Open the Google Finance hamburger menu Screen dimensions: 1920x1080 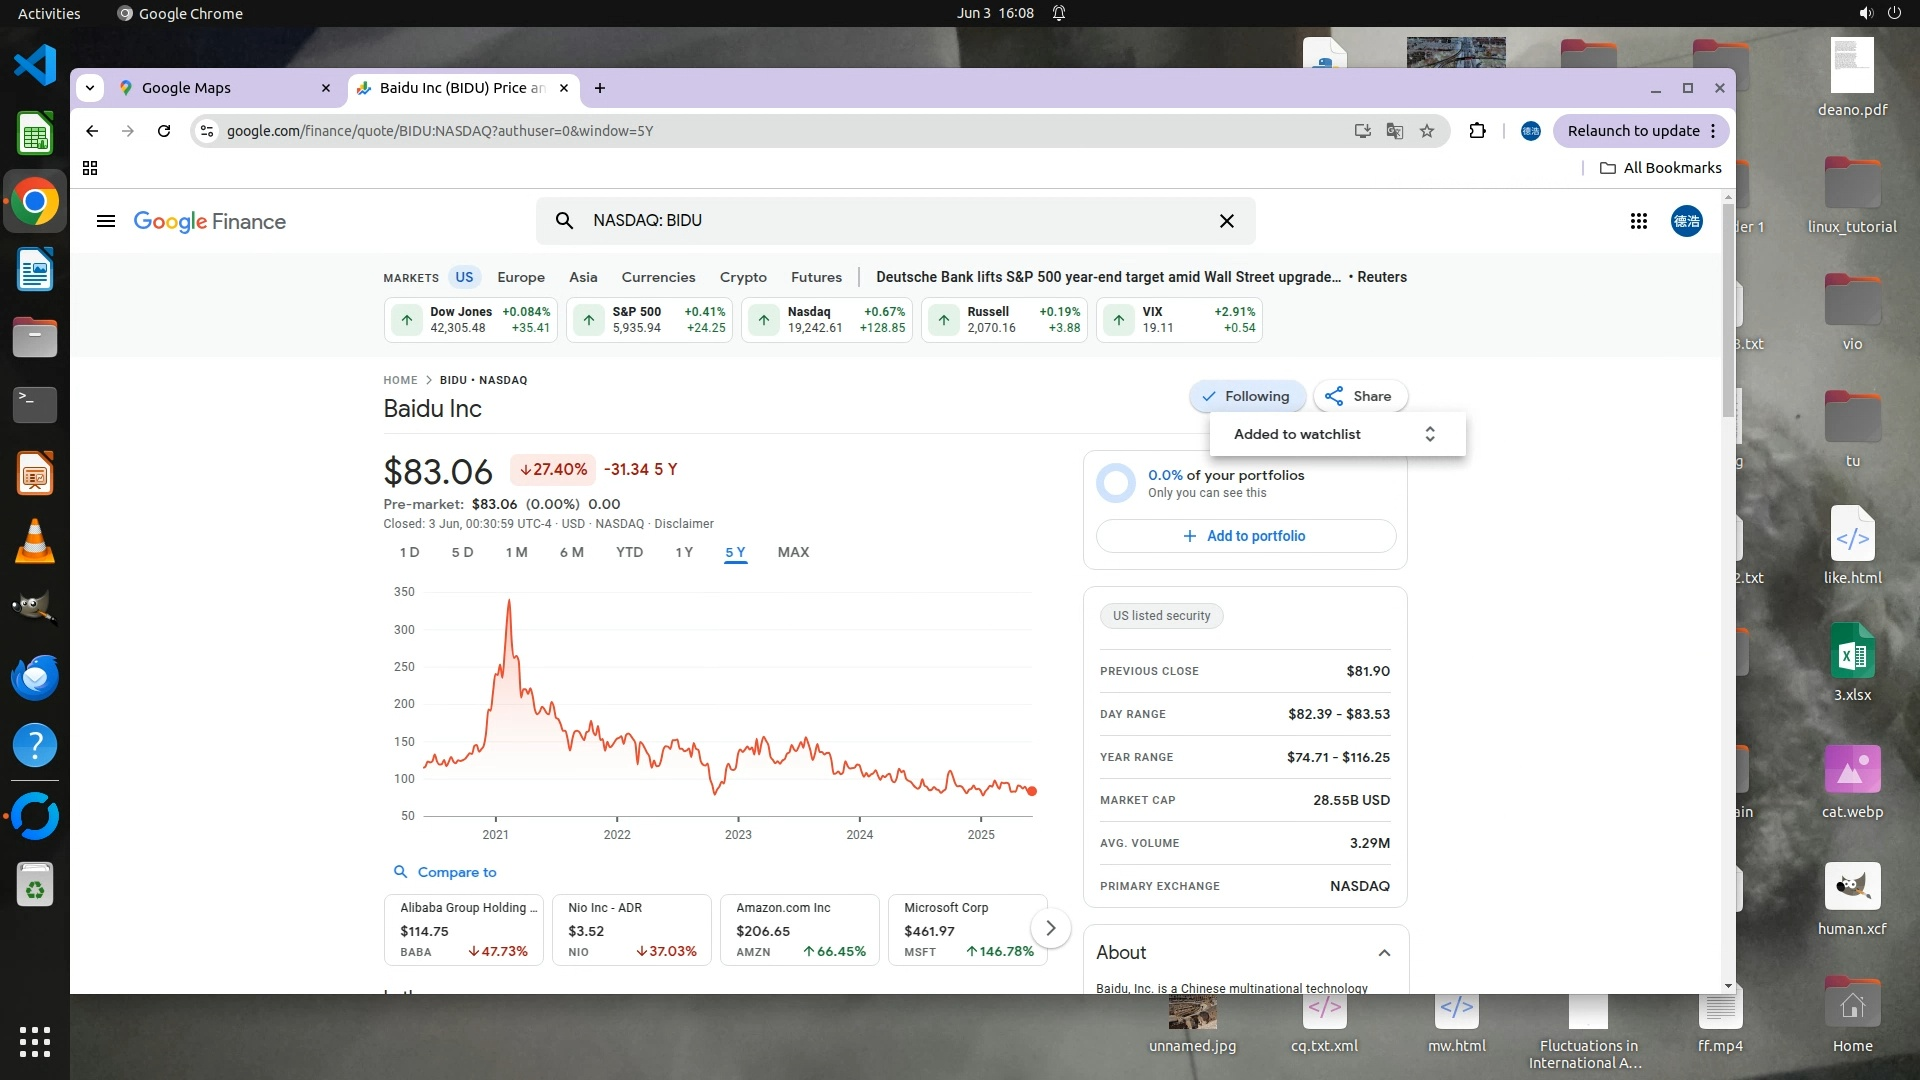pyautogui.click(x=106, y=221)
